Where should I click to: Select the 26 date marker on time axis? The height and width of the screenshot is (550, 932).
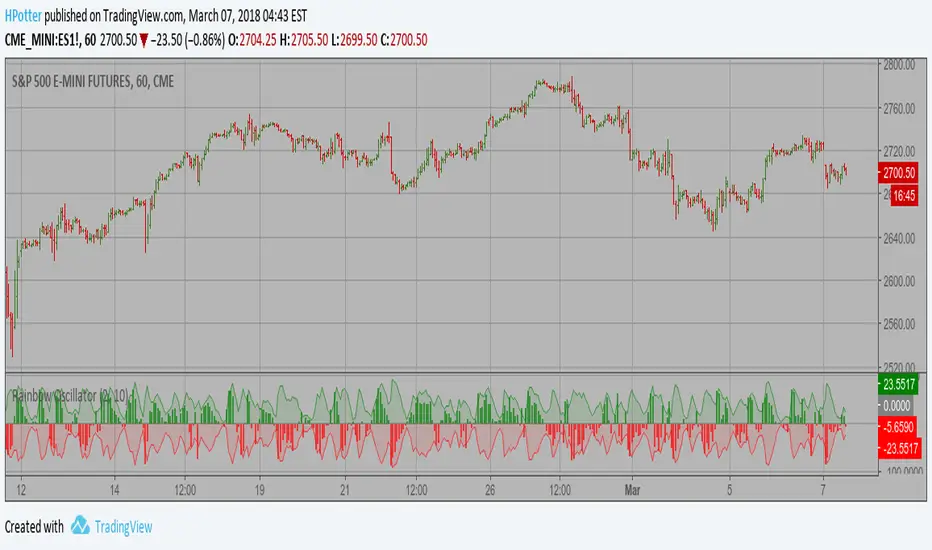click(488, 491)
